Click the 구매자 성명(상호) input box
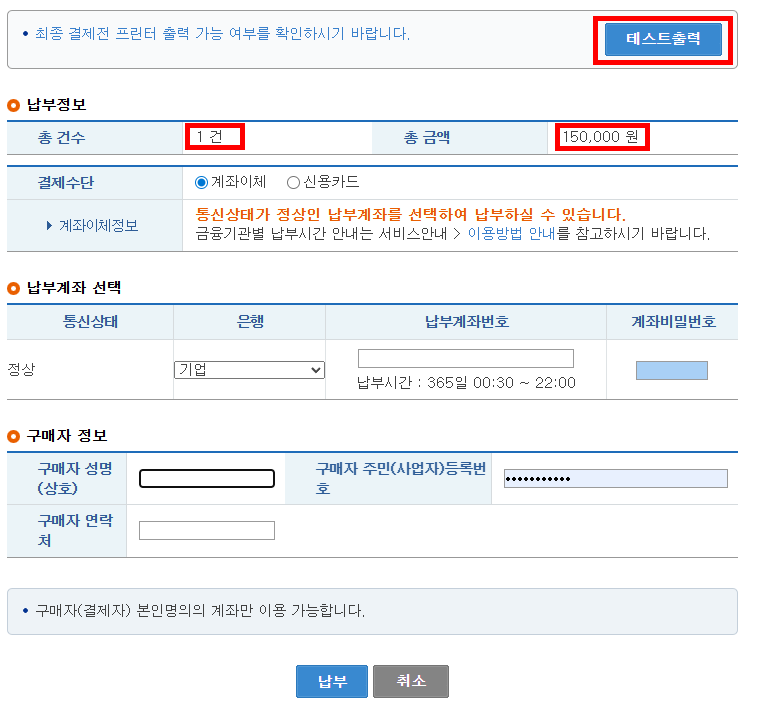 click(206, 478)
